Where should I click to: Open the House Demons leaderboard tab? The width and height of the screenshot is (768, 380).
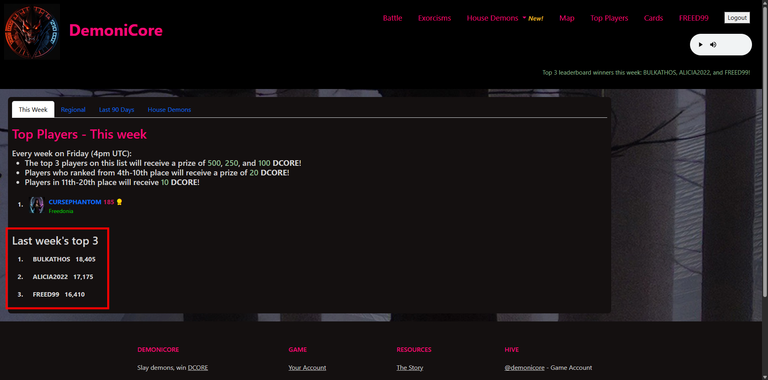tap(169, 110)
